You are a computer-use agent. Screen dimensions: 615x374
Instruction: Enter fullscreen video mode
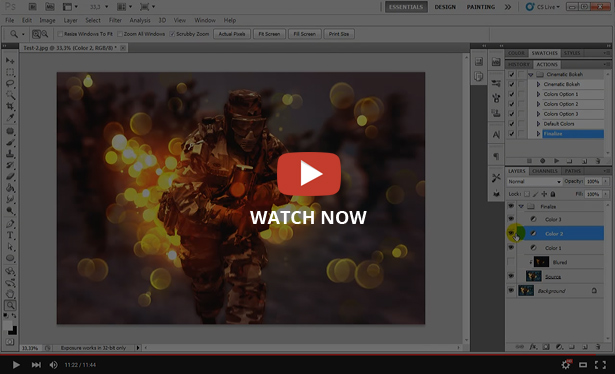[600, 365]
